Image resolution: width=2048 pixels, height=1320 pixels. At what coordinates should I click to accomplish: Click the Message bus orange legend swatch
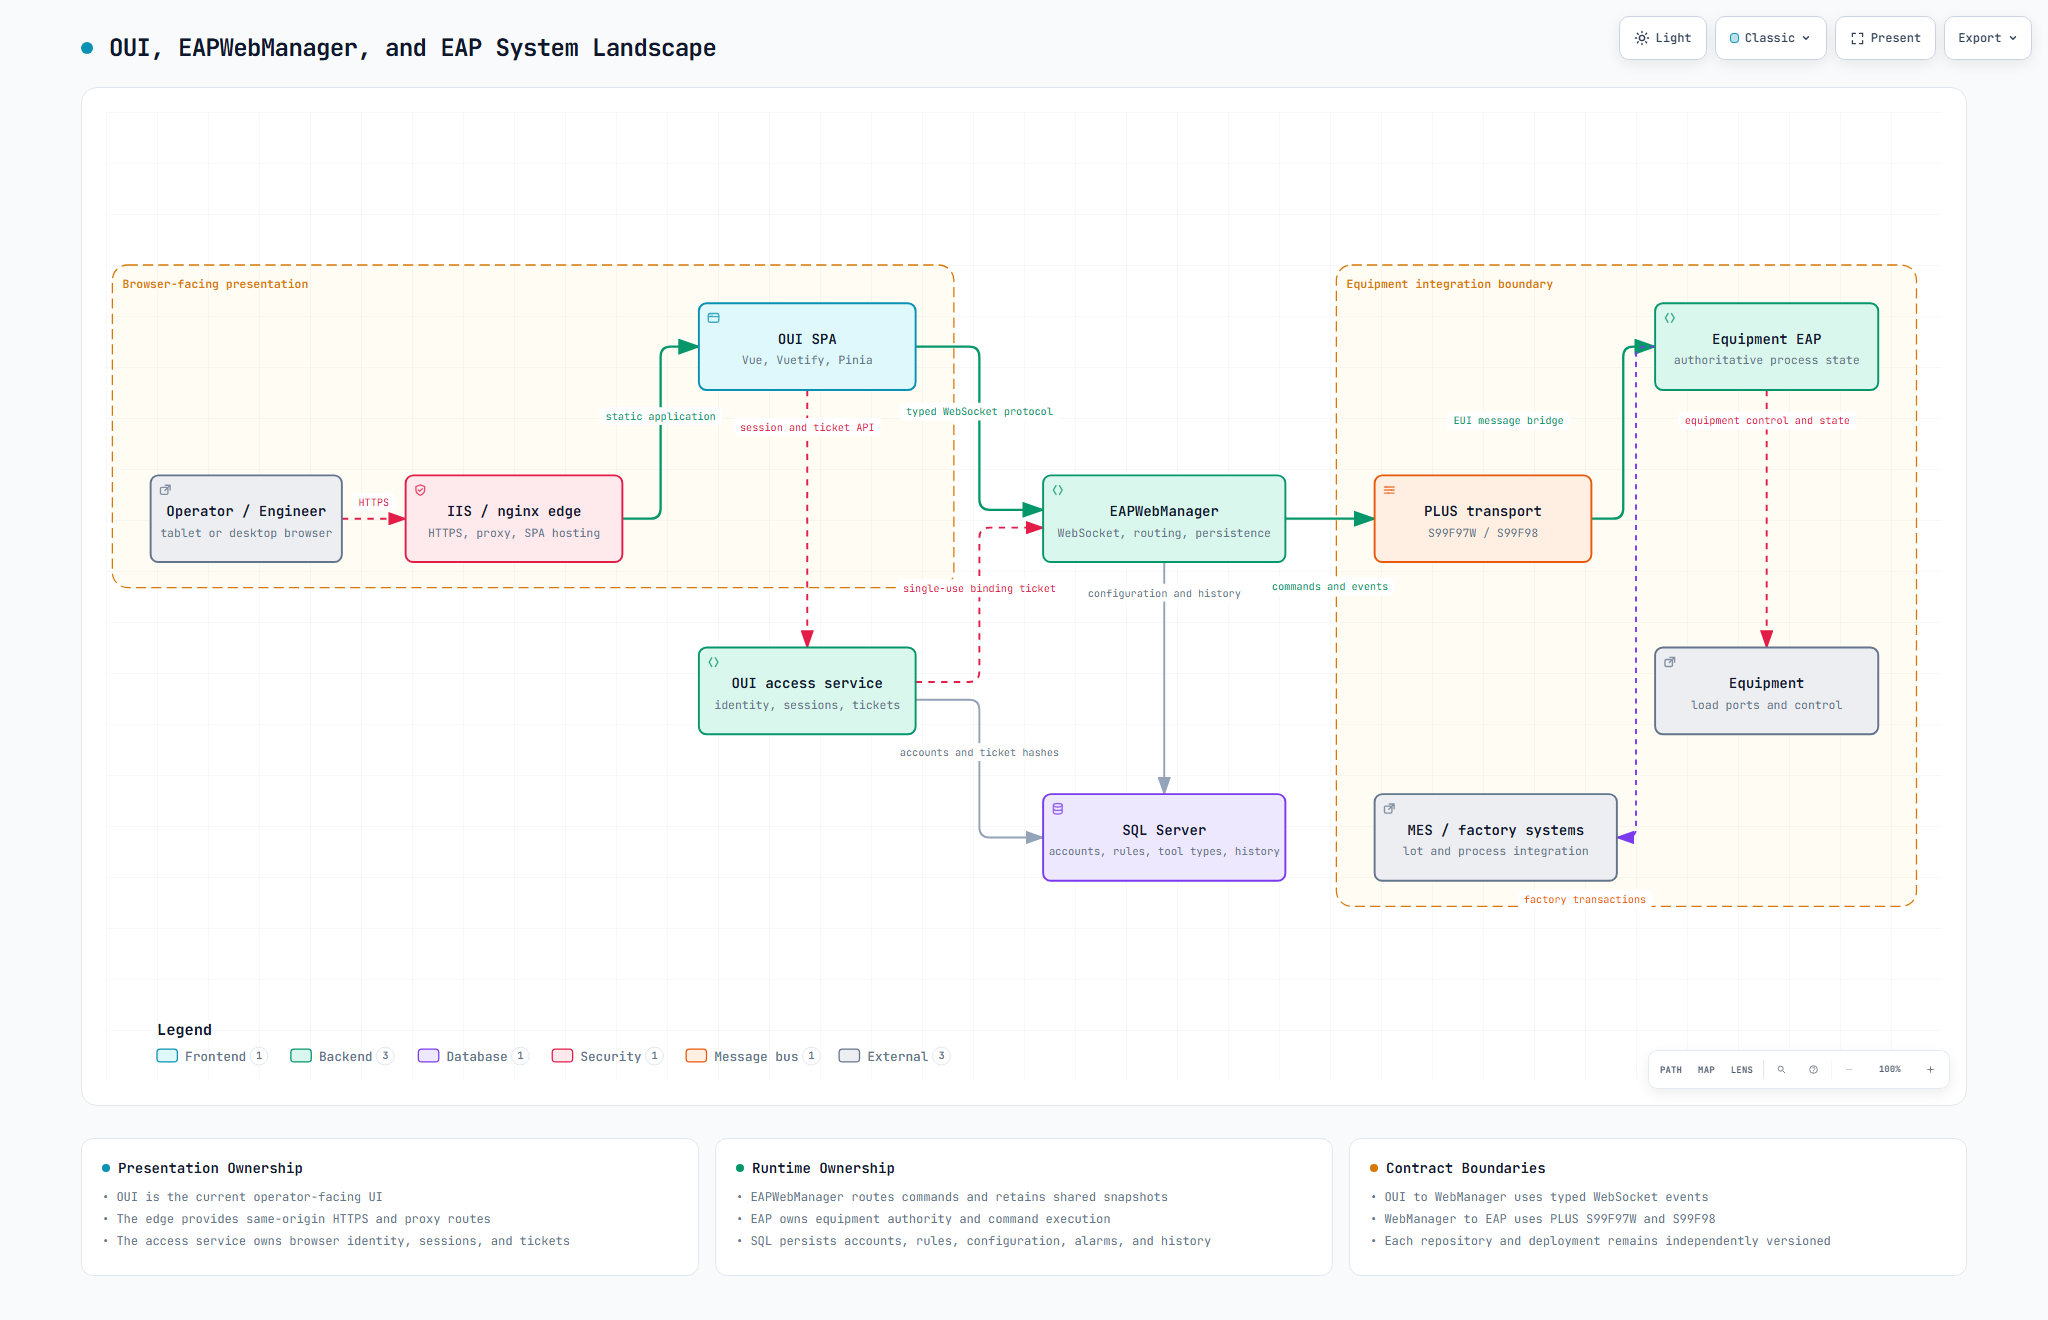(696, 1056)
